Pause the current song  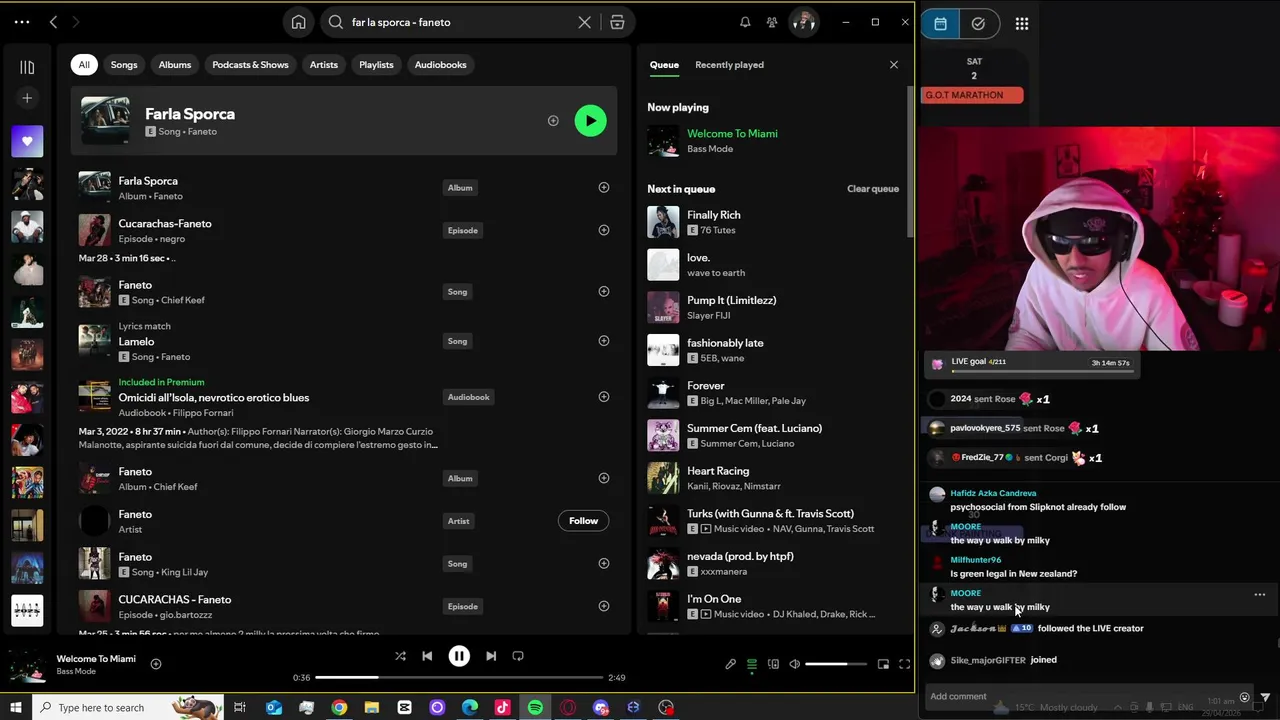459,656
